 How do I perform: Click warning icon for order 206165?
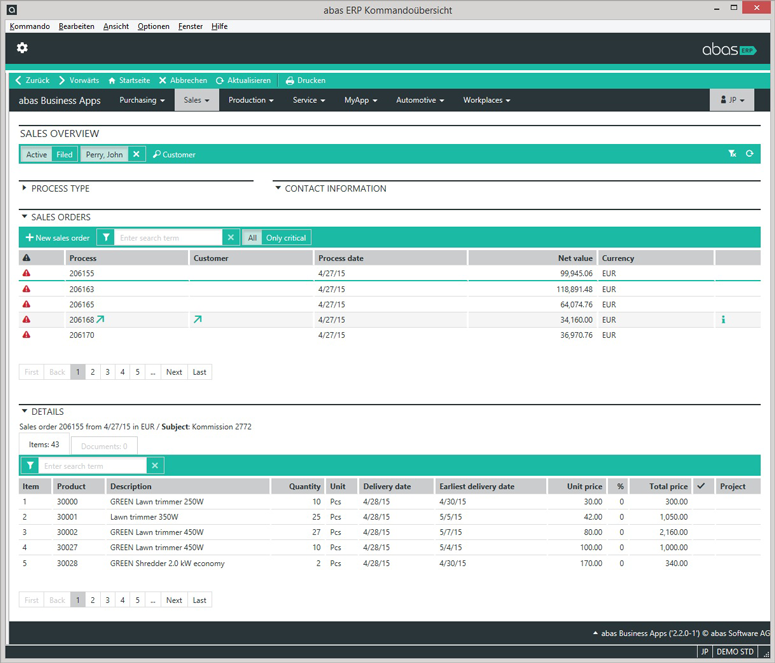[27, 304]
